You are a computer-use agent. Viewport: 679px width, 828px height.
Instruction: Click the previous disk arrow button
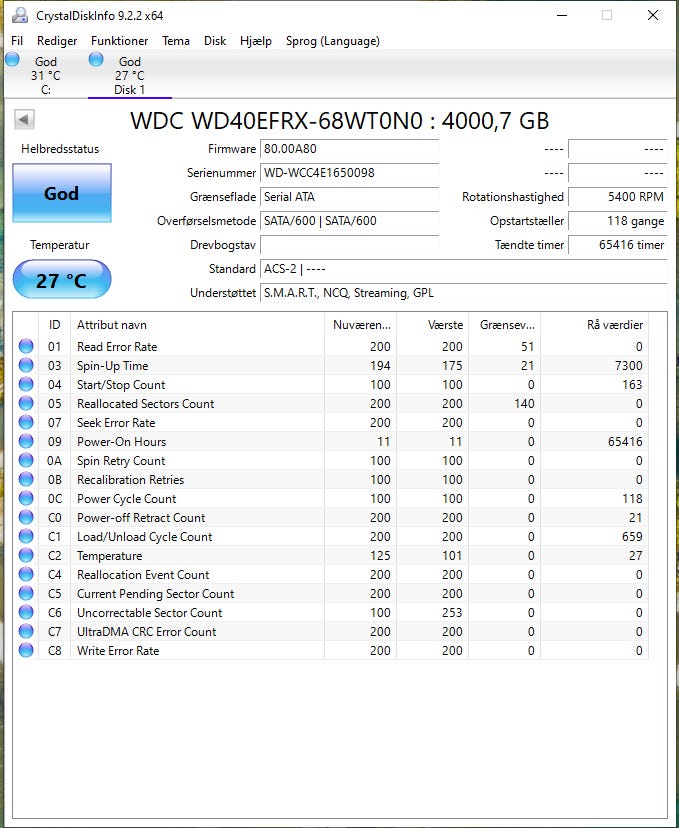tap(24, 119)
